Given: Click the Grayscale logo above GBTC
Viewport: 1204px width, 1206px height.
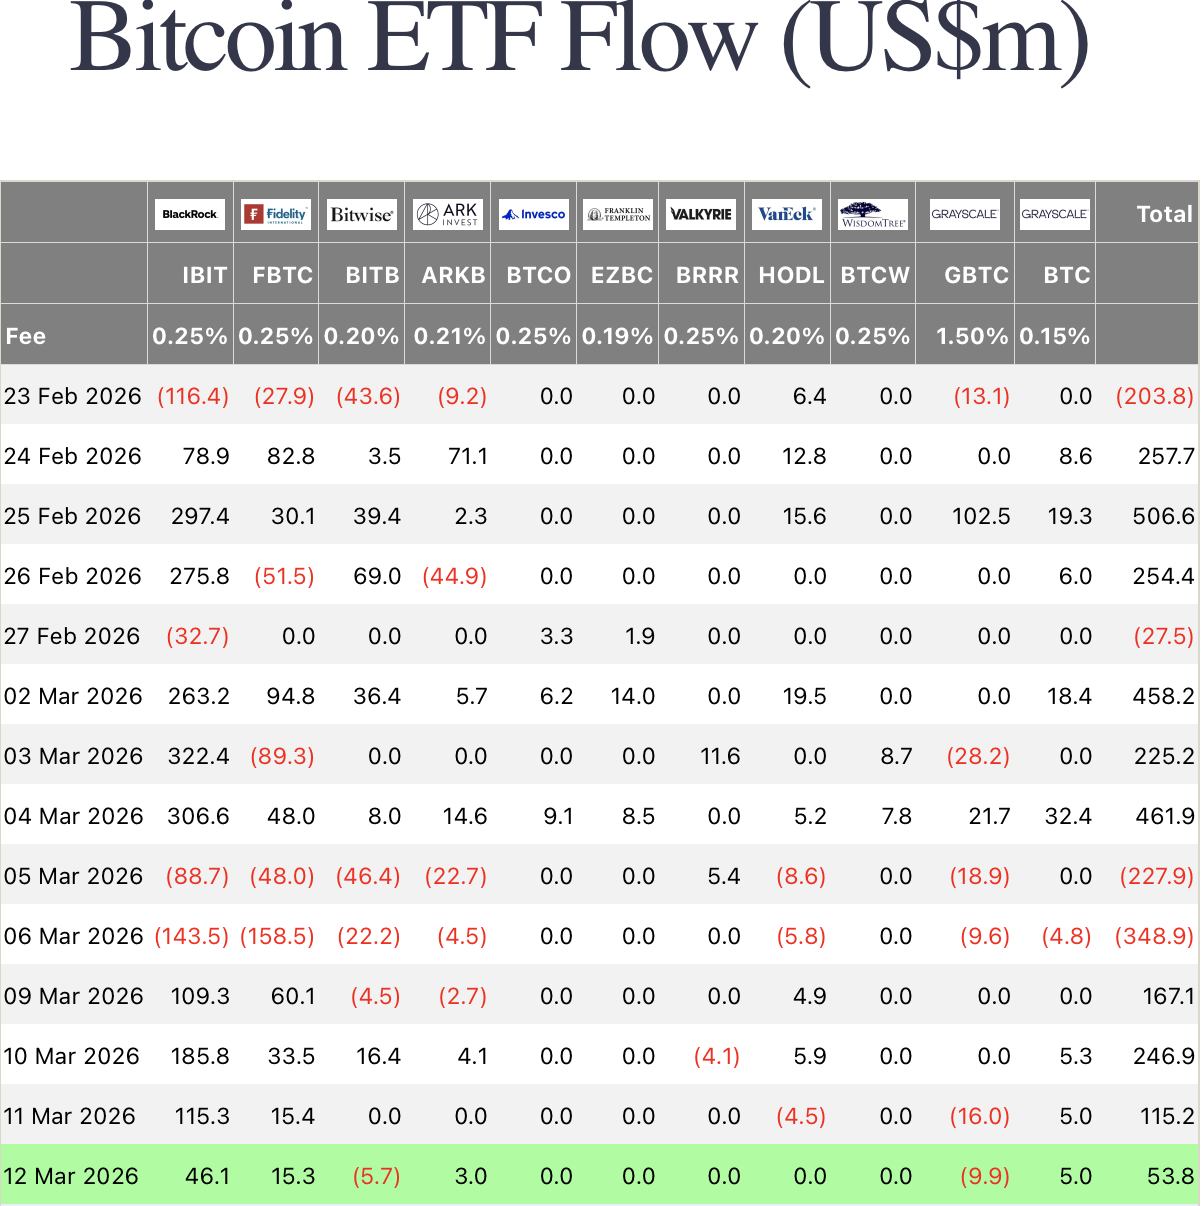Looking at the screenshot, I should click(964, 214).
